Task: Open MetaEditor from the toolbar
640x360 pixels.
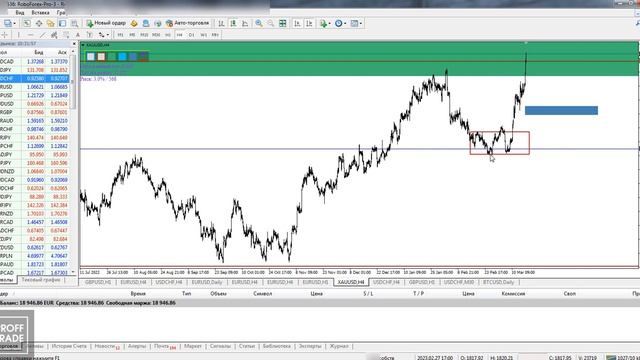Action: point(134,23)
